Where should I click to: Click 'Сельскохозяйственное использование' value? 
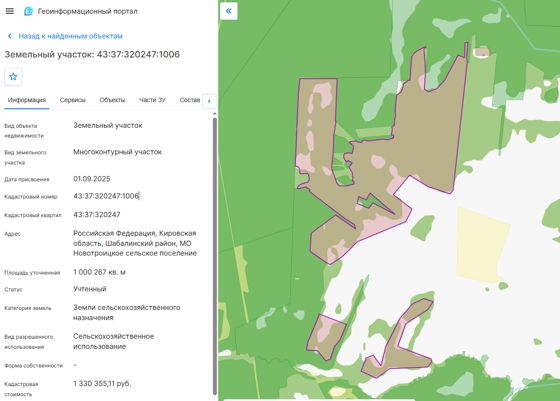coord(114,341)
